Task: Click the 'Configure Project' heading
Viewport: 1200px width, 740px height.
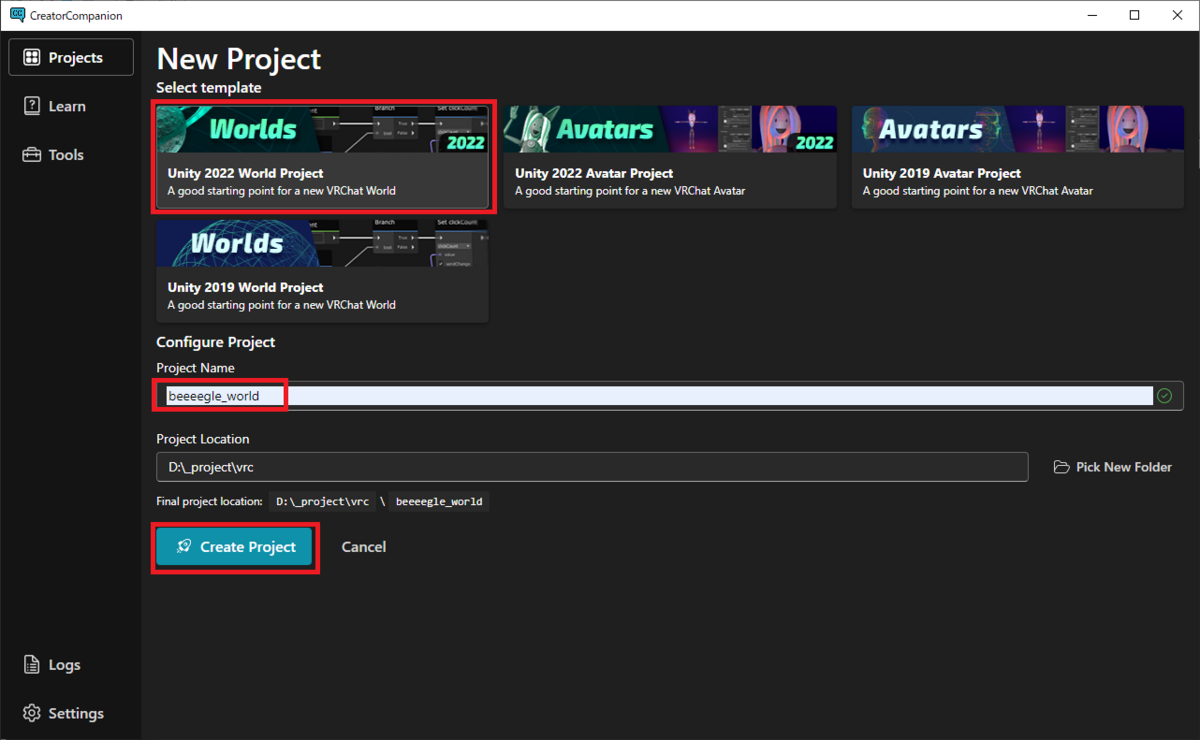Action: (x=216, y=342)
